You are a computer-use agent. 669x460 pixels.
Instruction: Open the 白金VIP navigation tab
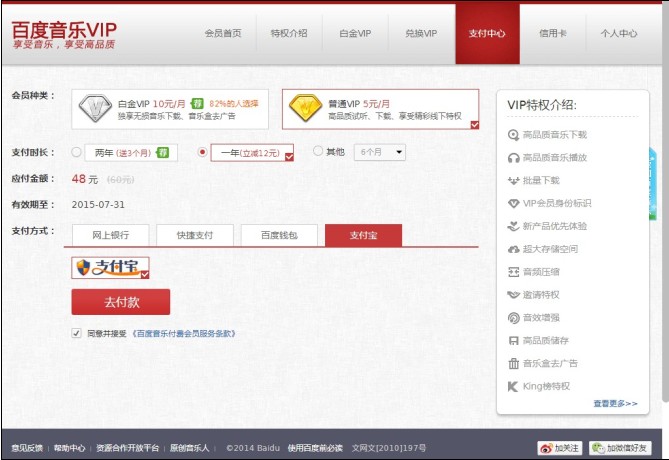tap(355, 33)
